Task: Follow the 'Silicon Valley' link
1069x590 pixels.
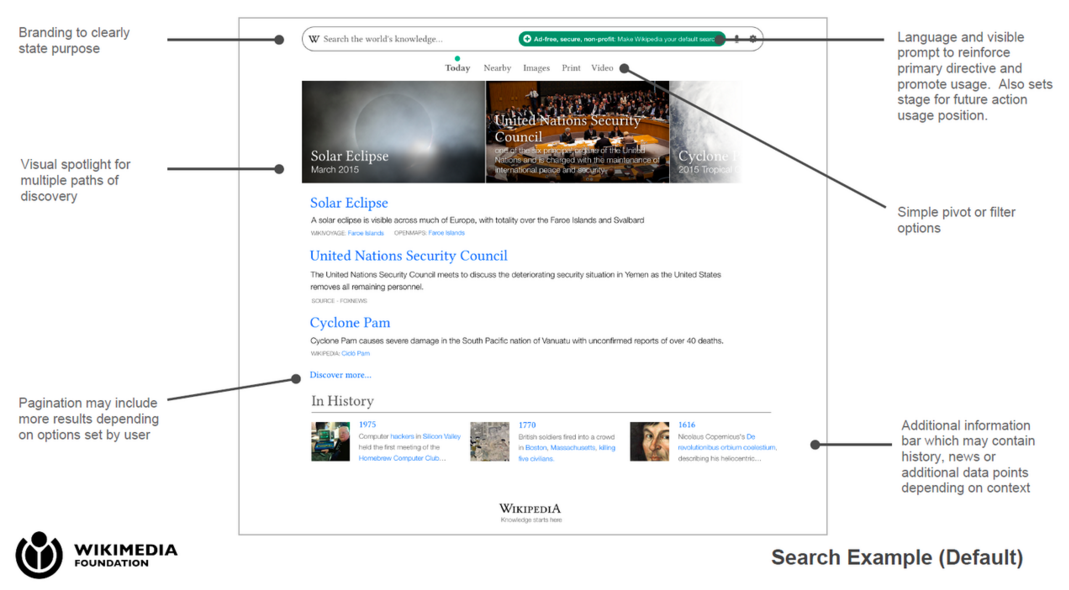Action: coord(442,437)
